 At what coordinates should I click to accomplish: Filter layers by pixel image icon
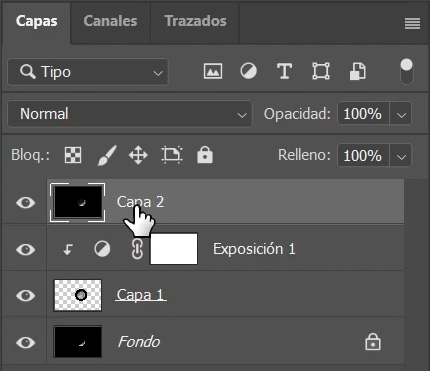tap(213, 71)
